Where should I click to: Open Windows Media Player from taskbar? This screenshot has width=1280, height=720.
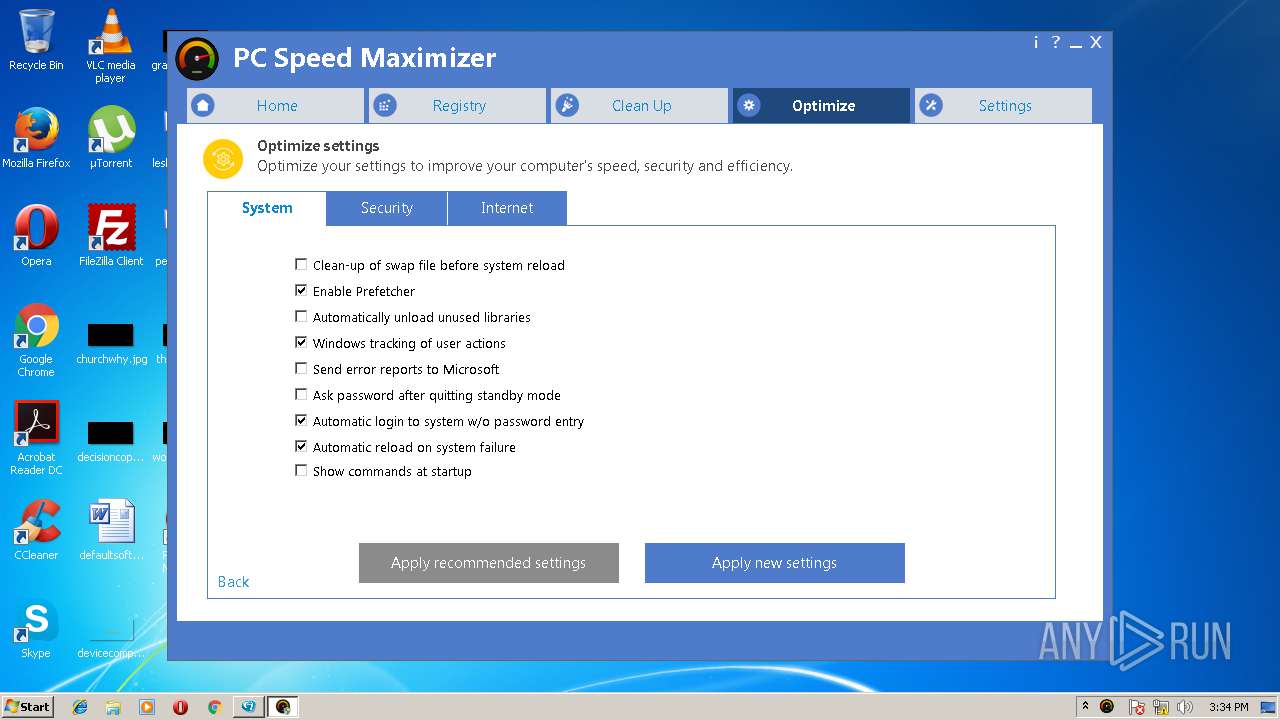click(x=147, y=707)
